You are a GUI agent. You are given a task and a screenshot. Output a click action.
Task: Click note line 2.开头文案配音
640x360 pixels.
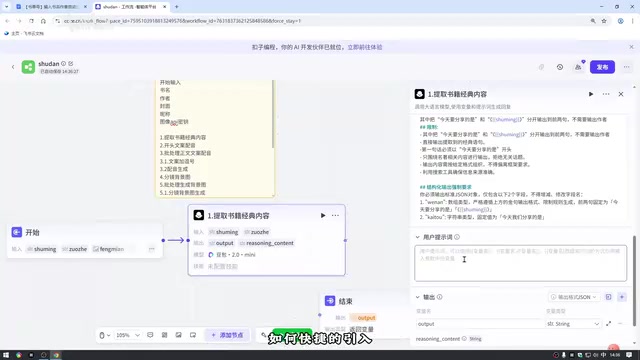[x=178, y=145]
